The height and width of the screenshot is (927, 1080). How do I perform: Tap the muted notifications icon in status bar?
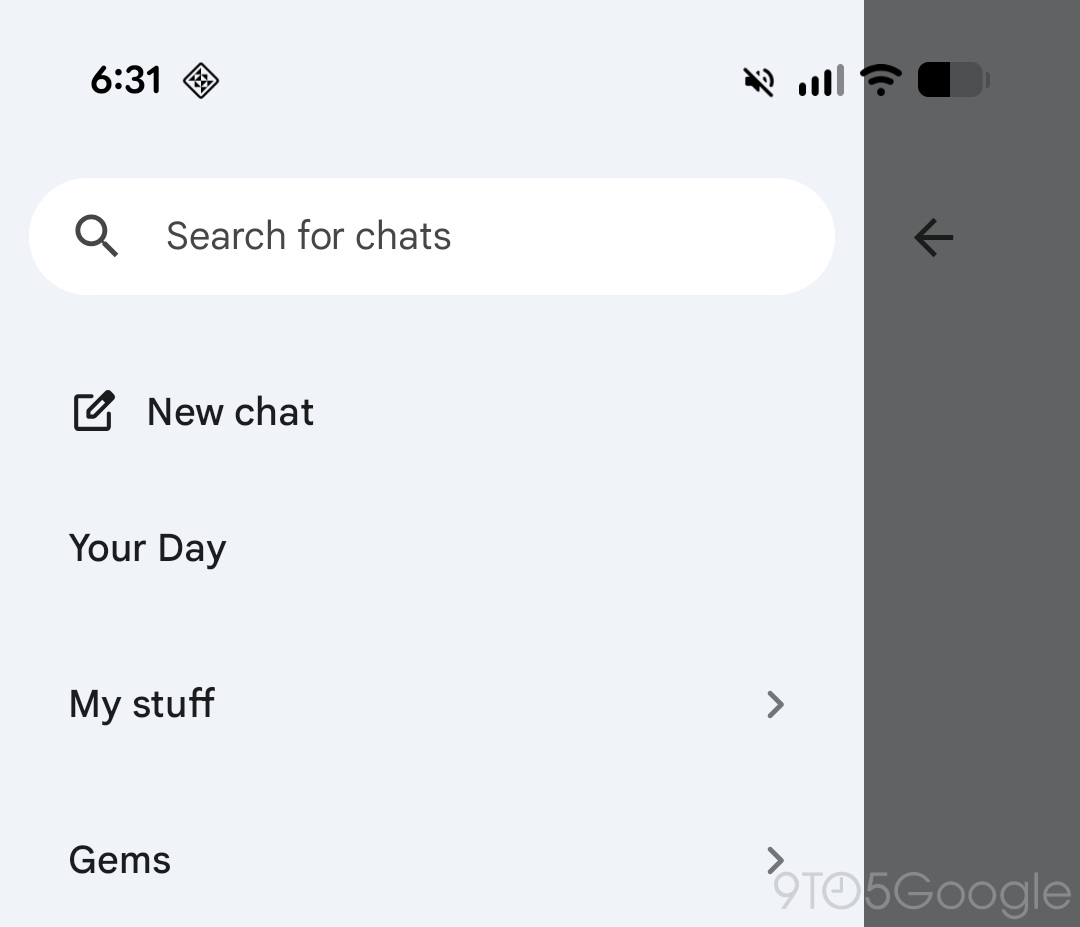coord(758,80)
